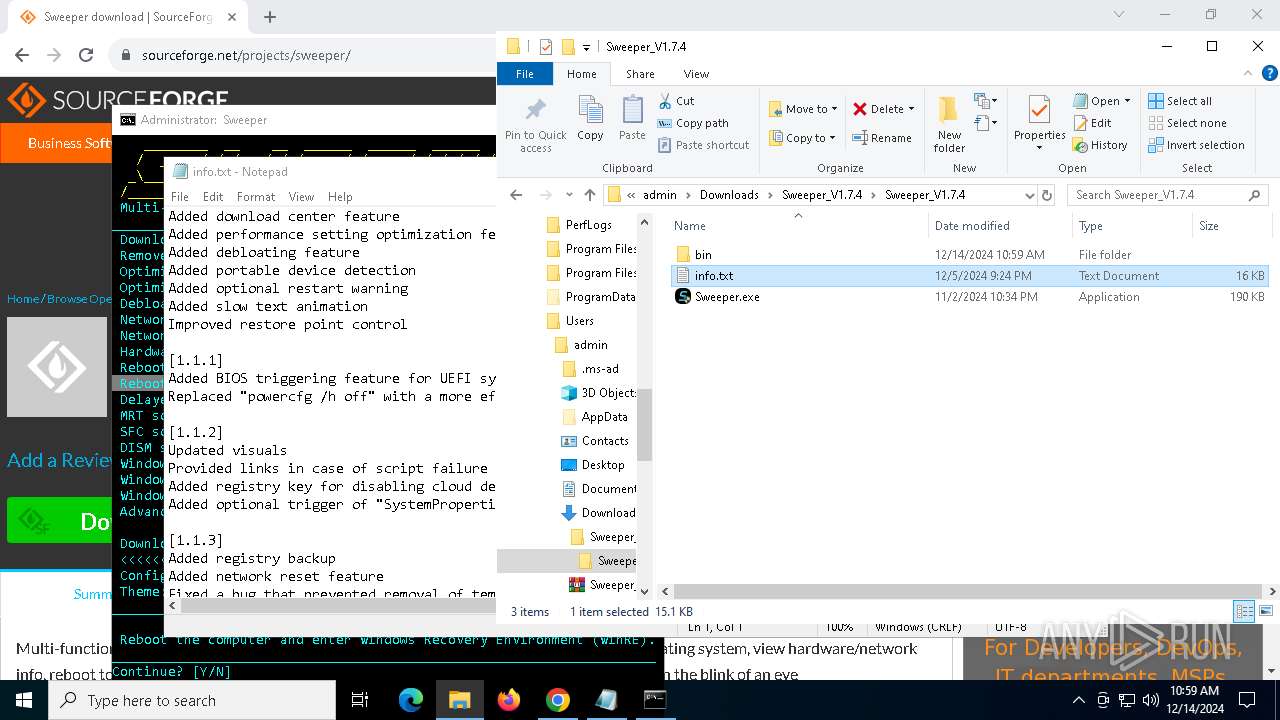Open Explorer help question mark icon
Viewport: 1280px width, 720px height.
coord(1269,74)
